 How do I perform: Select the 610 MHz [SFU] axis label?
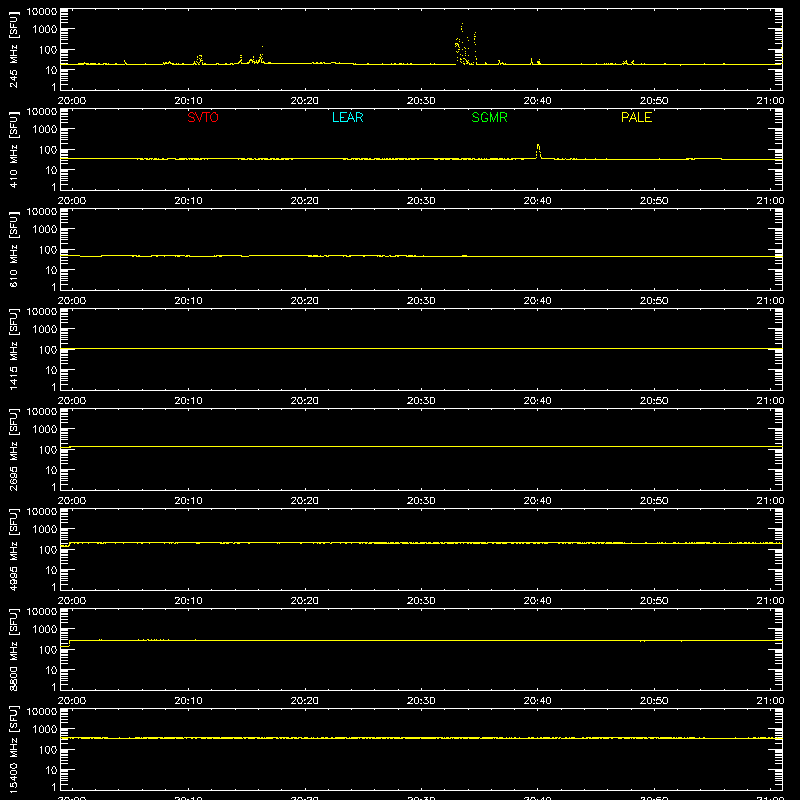pos(13,249)
